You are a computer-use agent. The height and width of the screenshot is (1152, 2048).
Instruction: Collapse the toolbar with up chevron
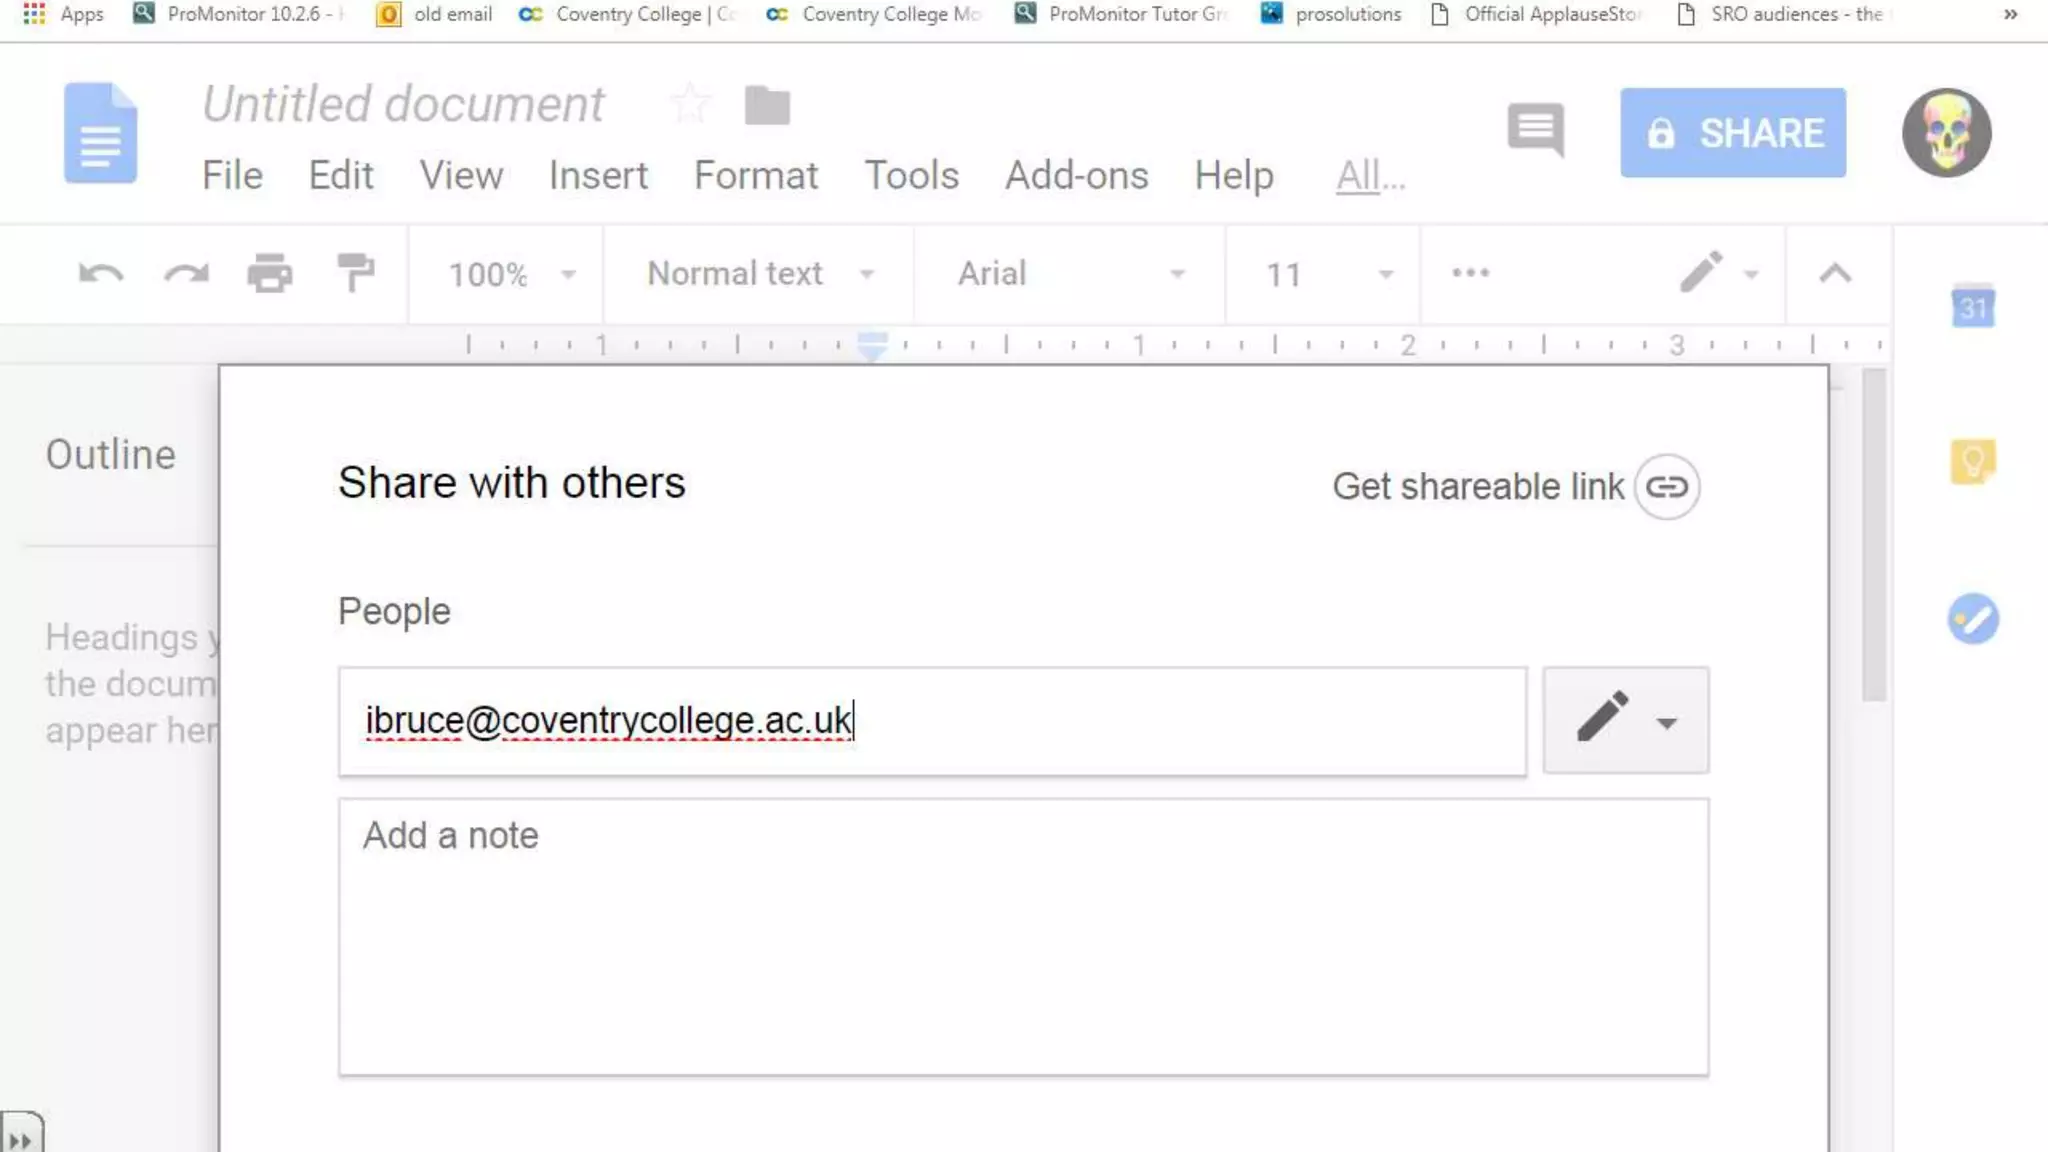(x=1834, y=273)
